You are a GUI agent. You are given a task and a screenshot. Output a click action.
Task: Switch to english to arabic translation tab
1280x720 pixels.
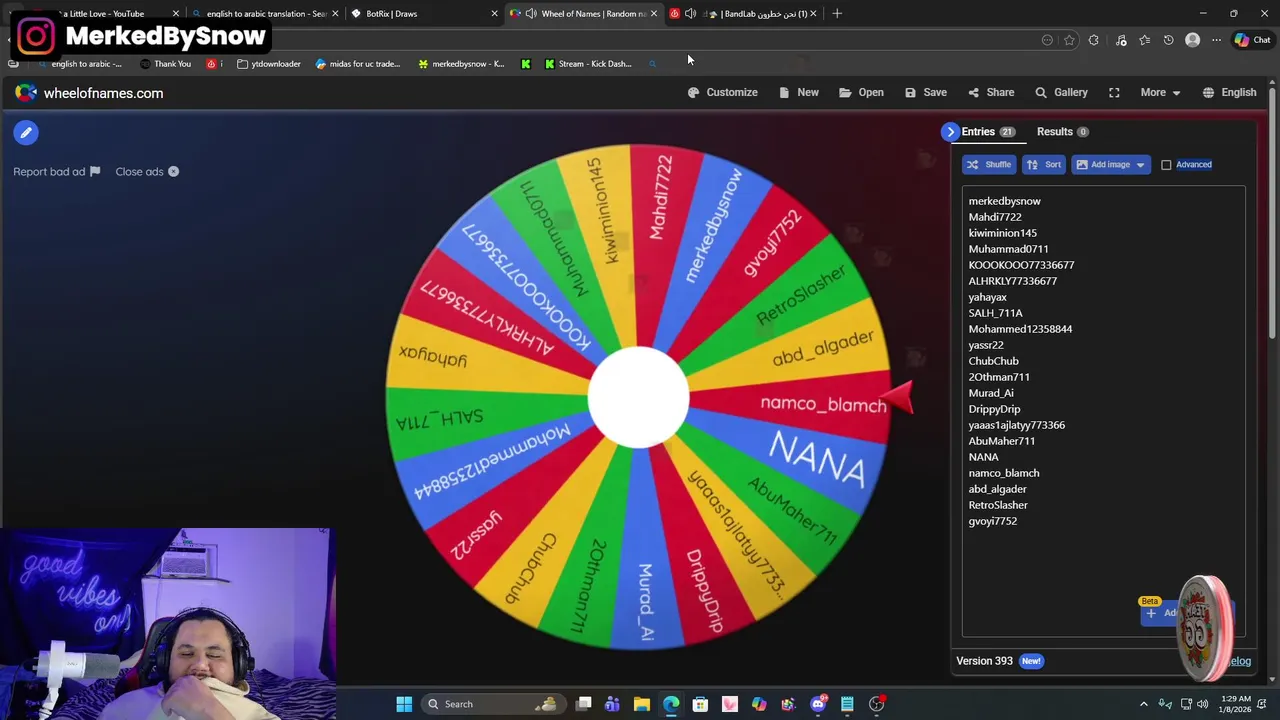[264, 14]
